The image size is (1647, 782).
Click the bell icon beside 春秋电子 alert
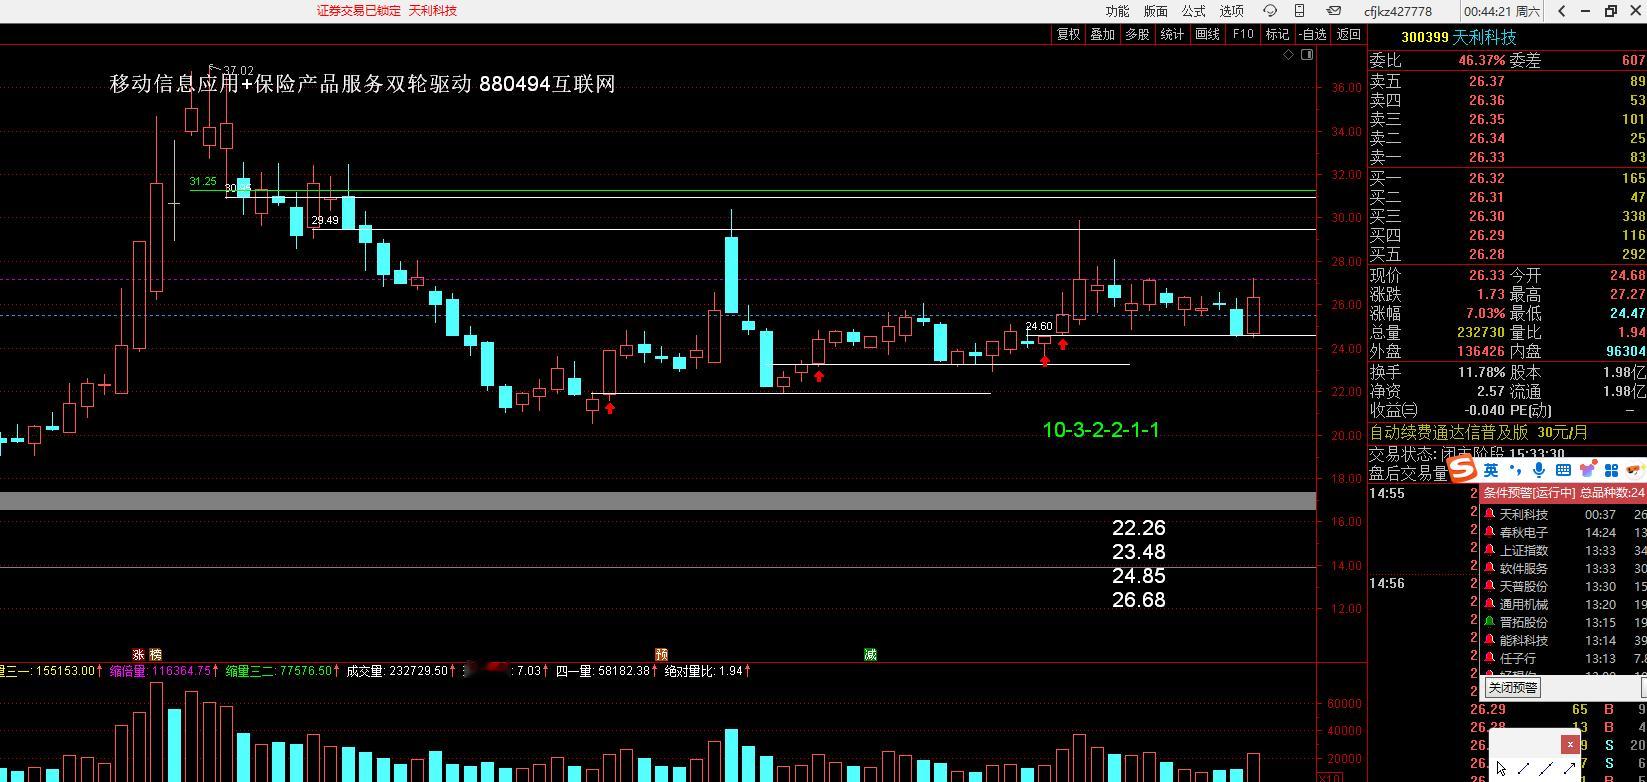pyautogui.click(x=1489, y=533)
